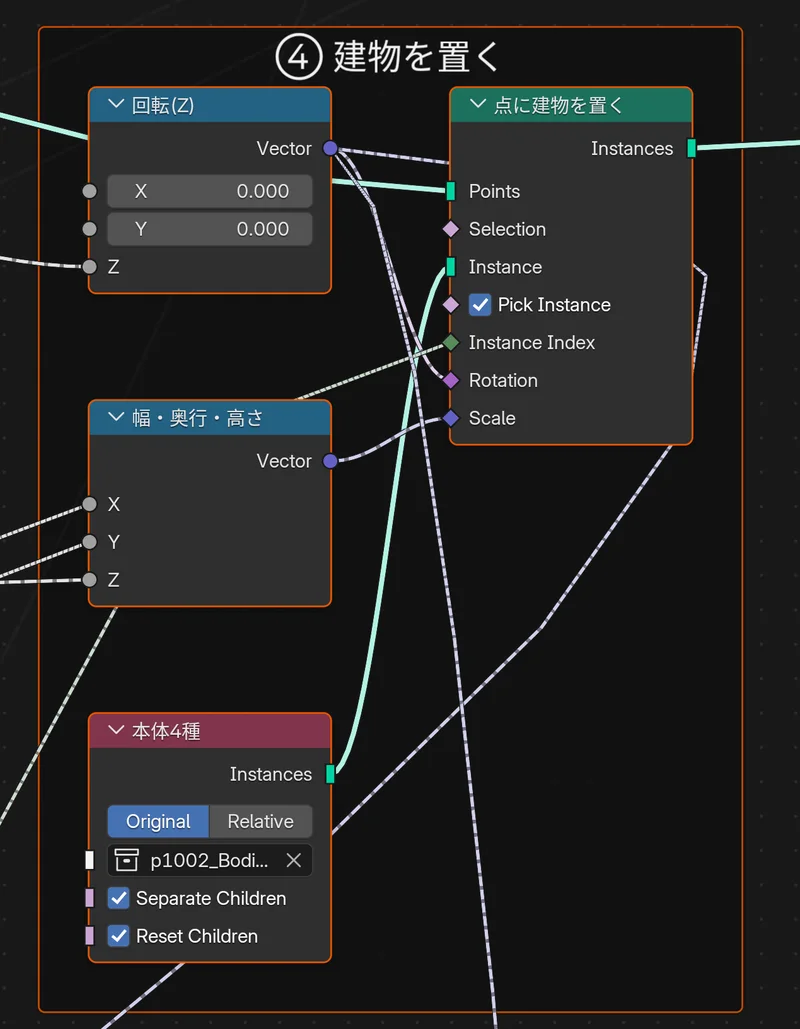Select the Relative transform space button
This screenshot has height=1029, width=800.
coord(261,821)
